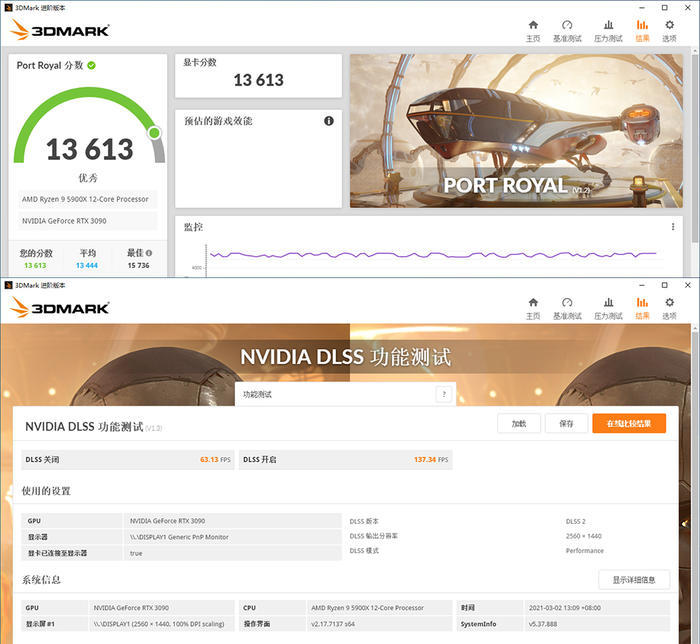Open three-dot menu on monitoring panel

pyautogui.click(x=673, y=227)
